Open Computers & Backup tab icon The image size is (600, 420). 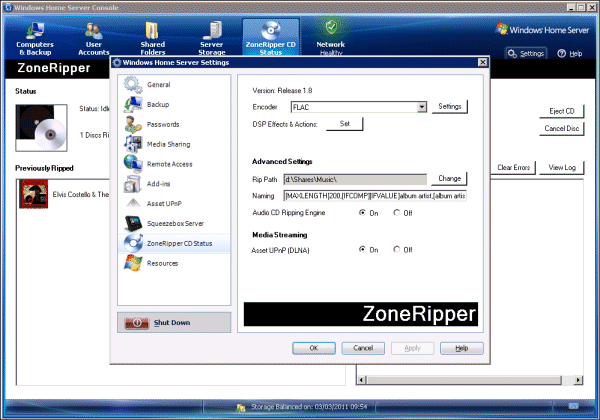click(x=35, y=31)
